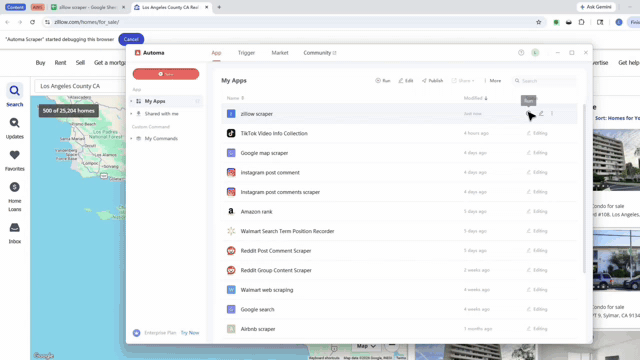The width and height of the screenshot is (640, 360).
Task: Open Zillow Updates sidebar icon
Action: click(x=14, y=123)
